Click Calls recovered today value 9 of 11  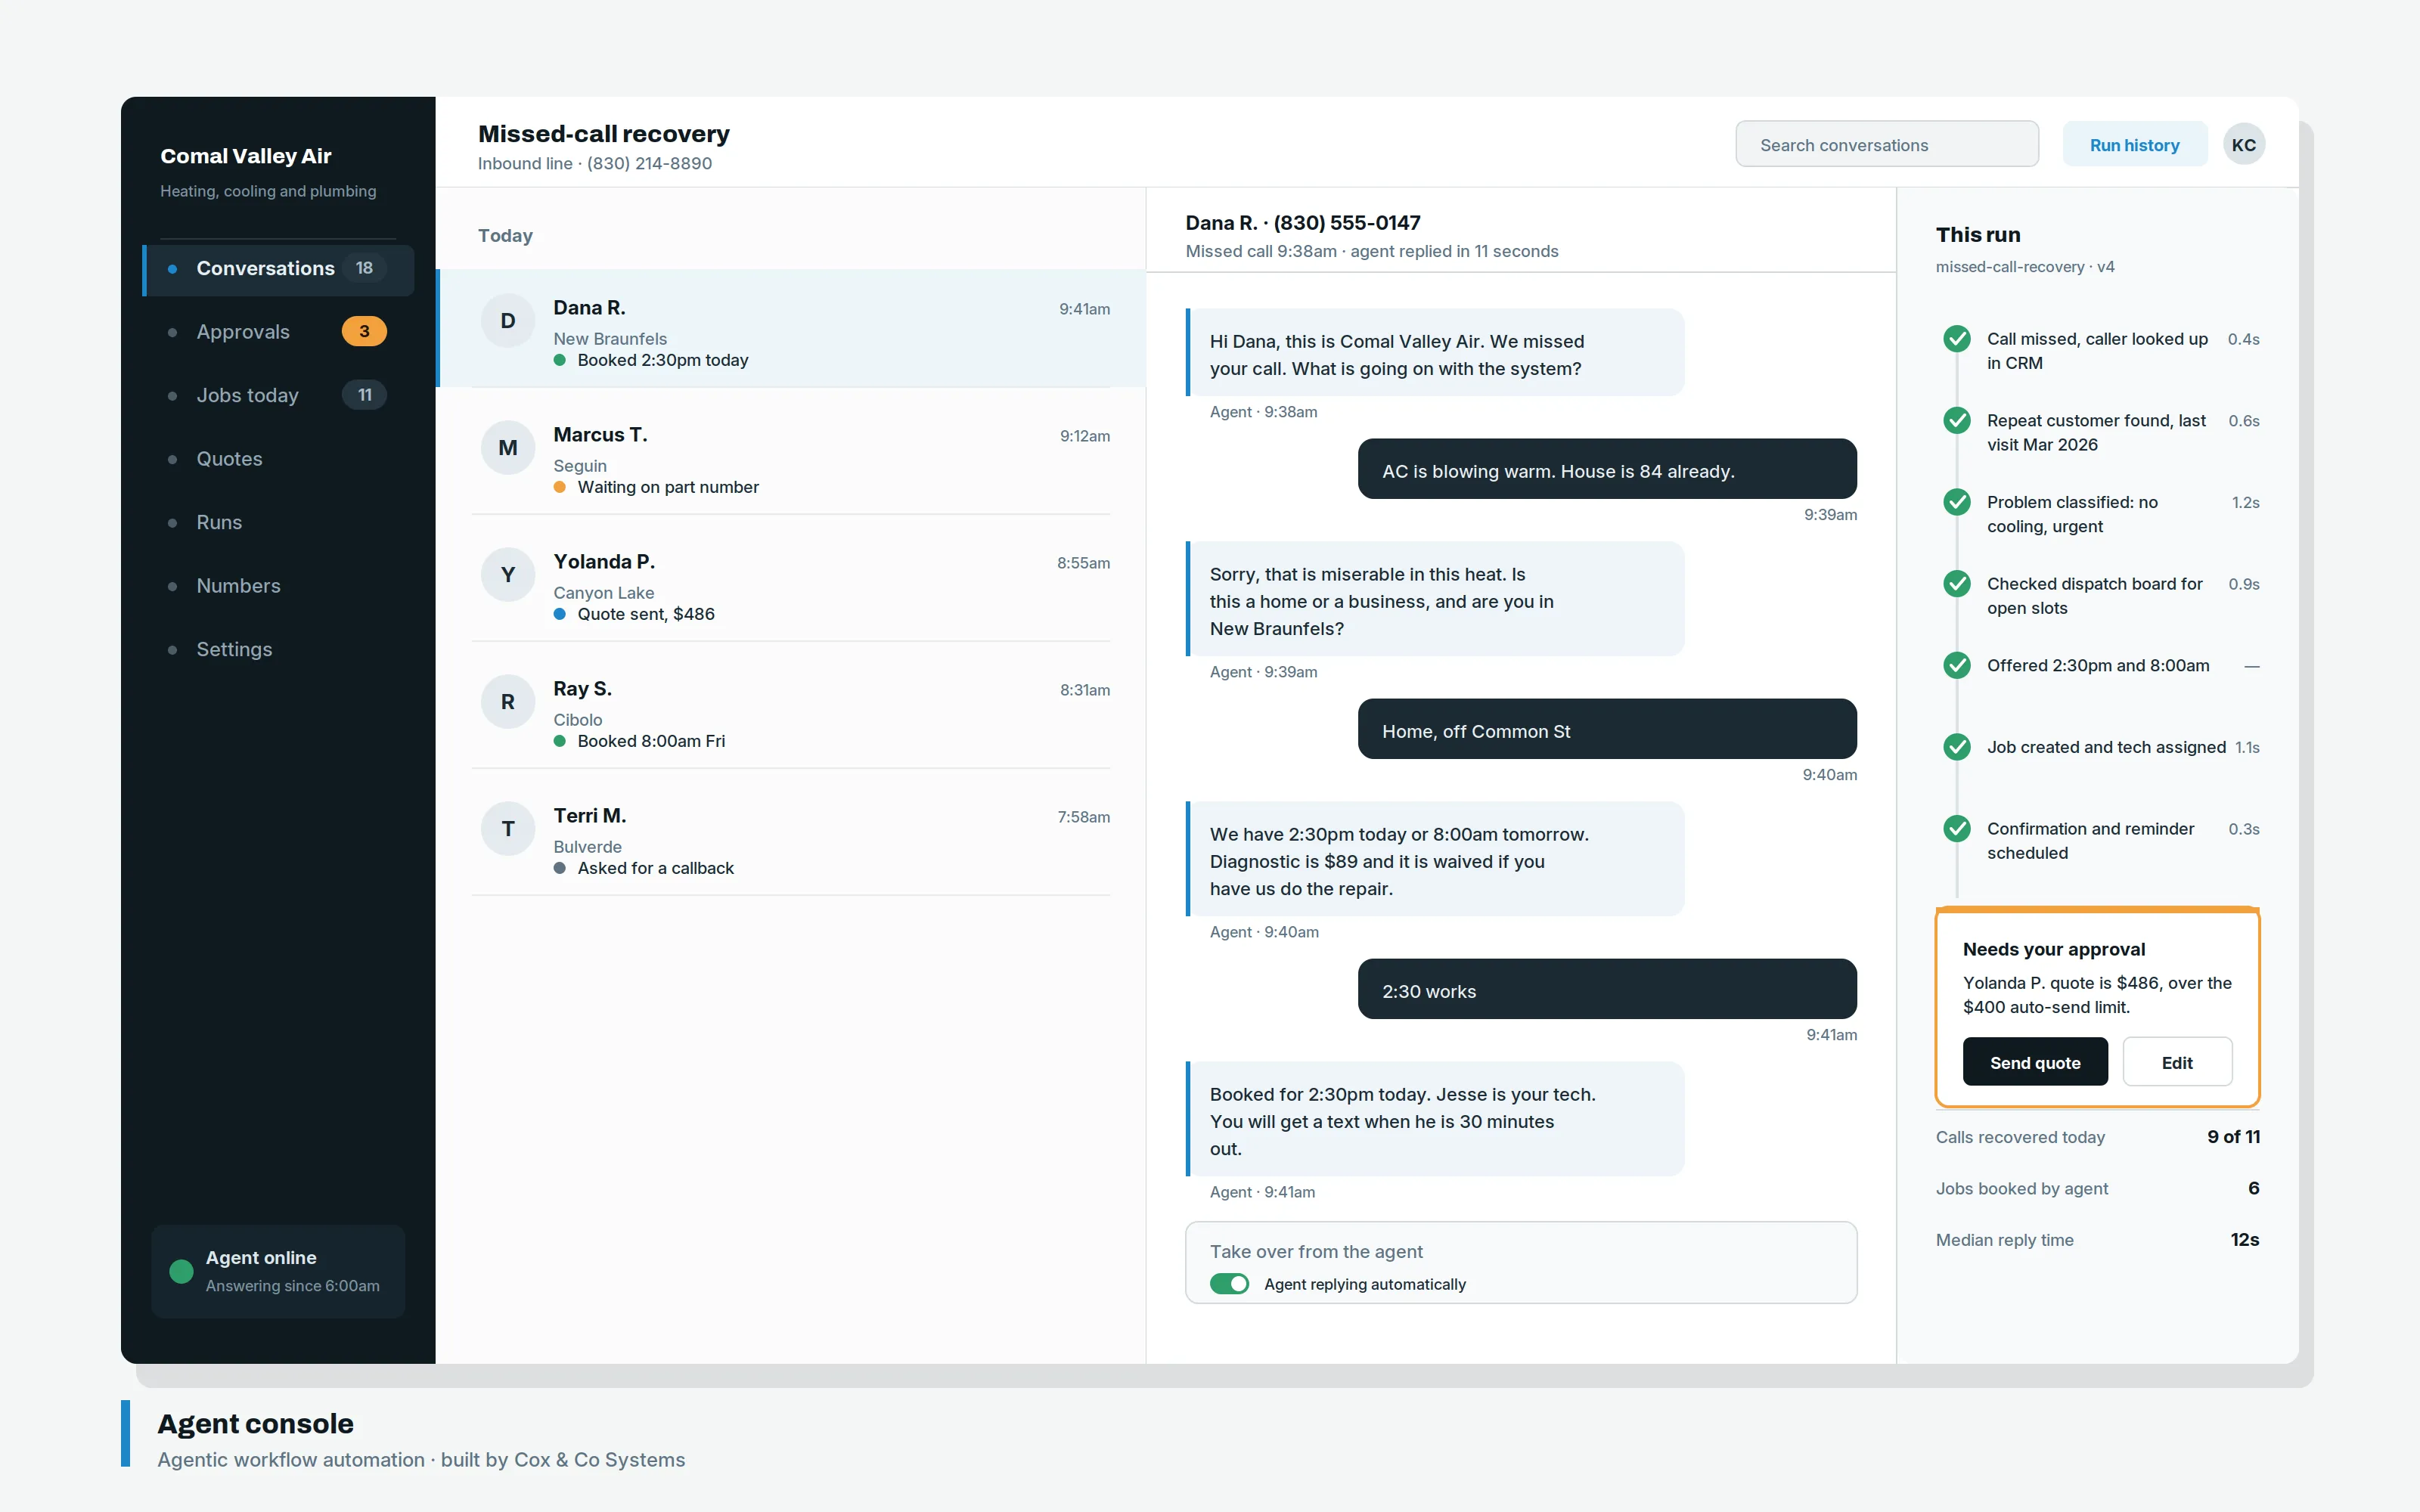pyautogui.click(x=2233, y=1137)
